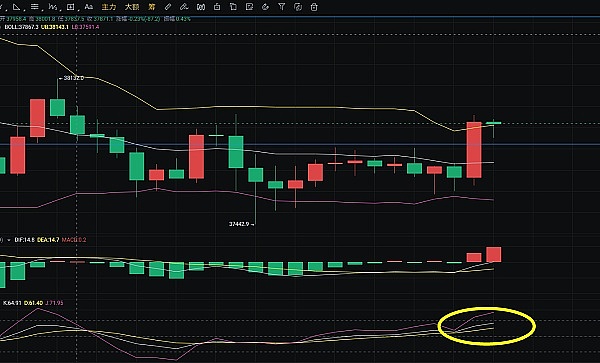Viewport: 600px width, 363px height.
Task: Click the 主力 indicator button
Action: [109, 7]
